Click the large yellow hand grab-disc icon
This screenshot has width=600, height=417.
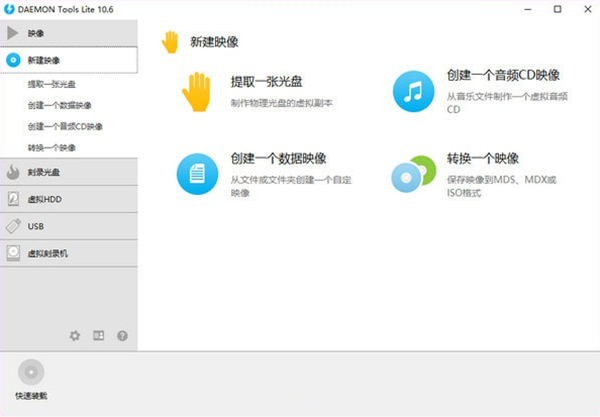point(196,92)
